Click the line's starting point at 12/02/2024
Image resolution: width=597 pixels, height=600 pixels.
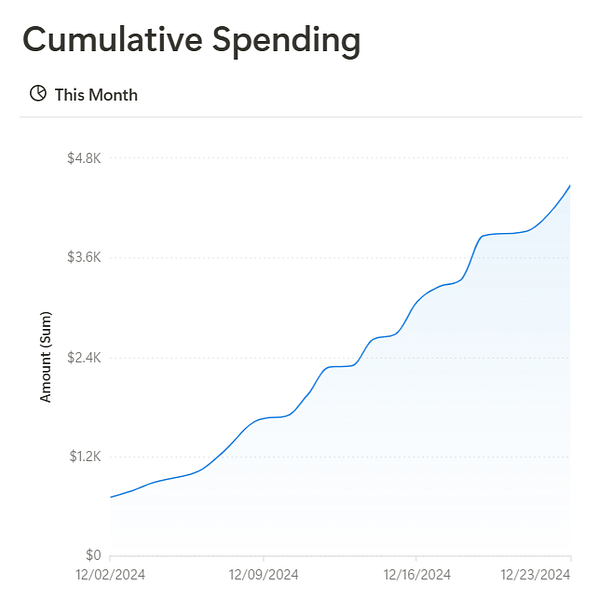click(111, 497)
